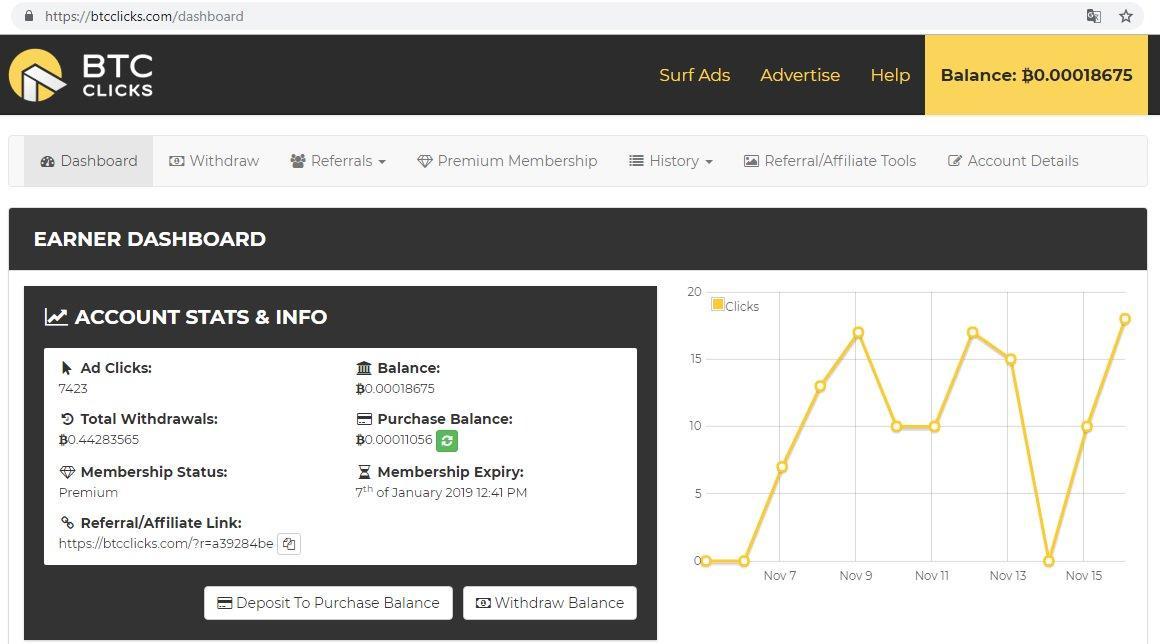Toggle the Clicks legend swatch in chart
1160x644 pixels.
point(718,305)
